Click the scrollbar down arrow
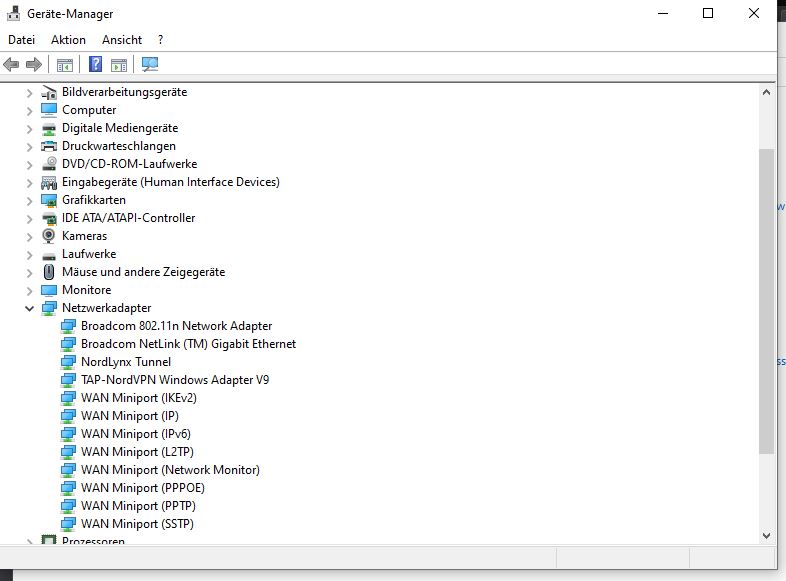 [x=766, y=535]
